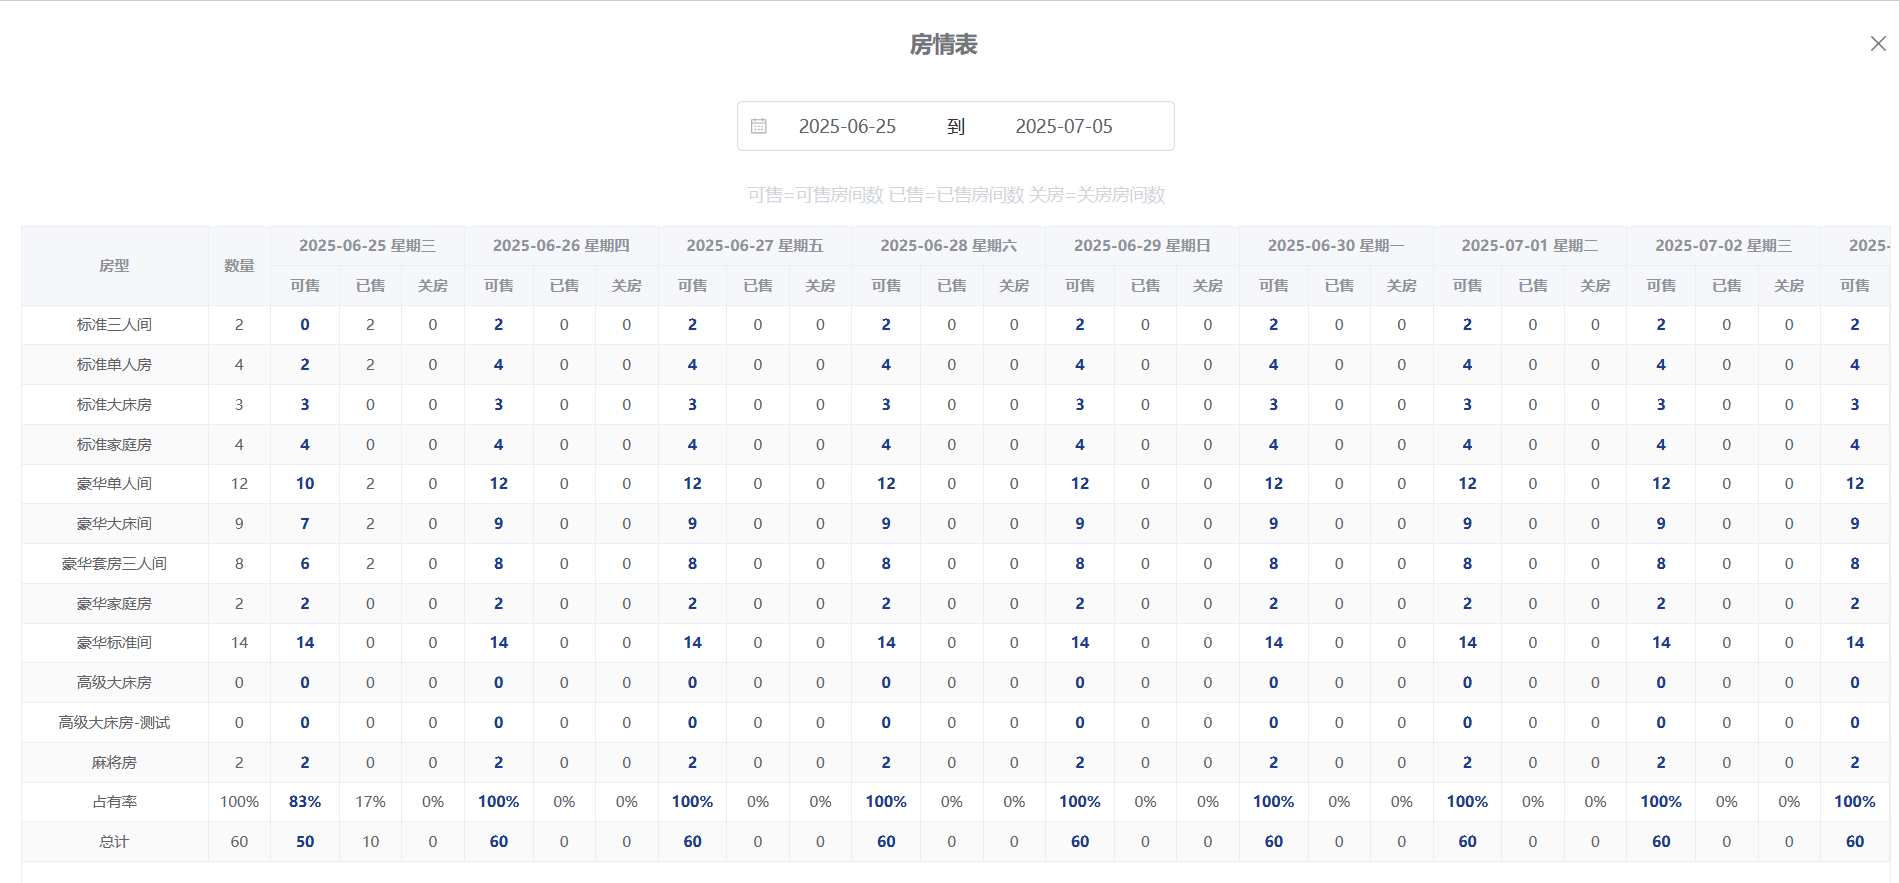Click the 可售 subheader under 2025-06-25
The height and width of the screenshot is (883, 1899).
pos(305,286)
